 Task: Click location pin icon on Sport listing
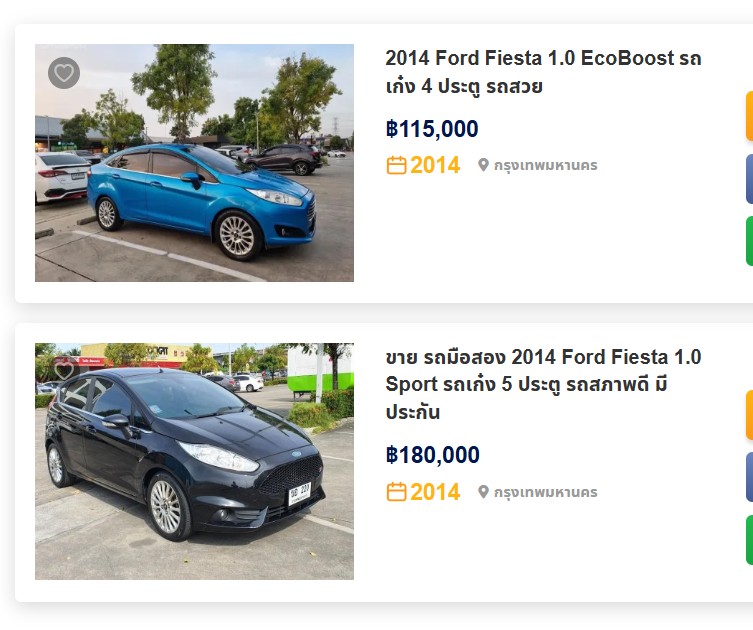click(483, 492)
